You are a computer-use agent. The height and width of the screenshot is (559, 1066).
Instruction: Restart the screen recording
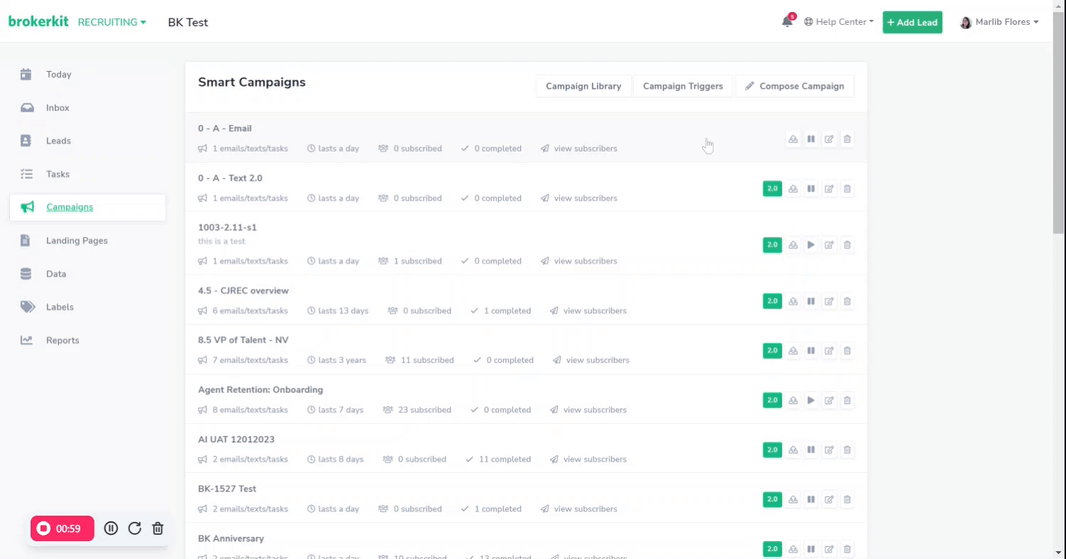tap(135, 528)
